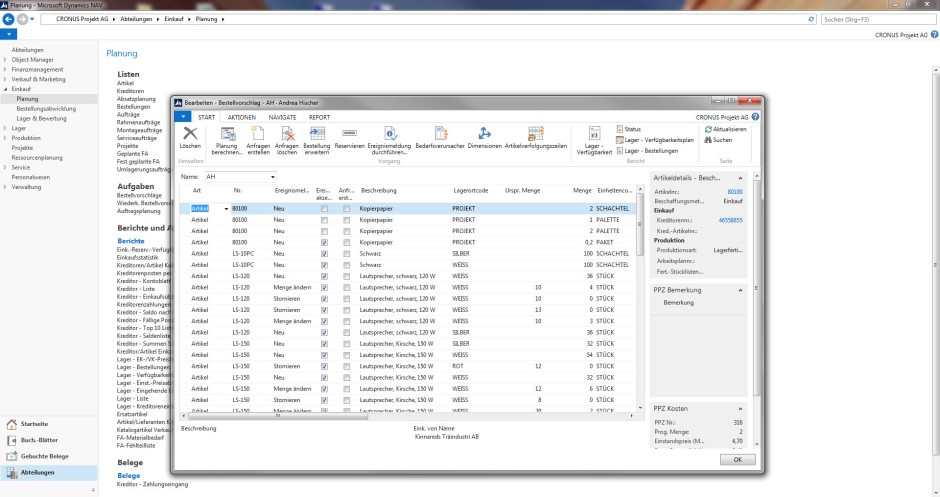Run Planung berechnen from the ribbon

click(x=227, y=134)
